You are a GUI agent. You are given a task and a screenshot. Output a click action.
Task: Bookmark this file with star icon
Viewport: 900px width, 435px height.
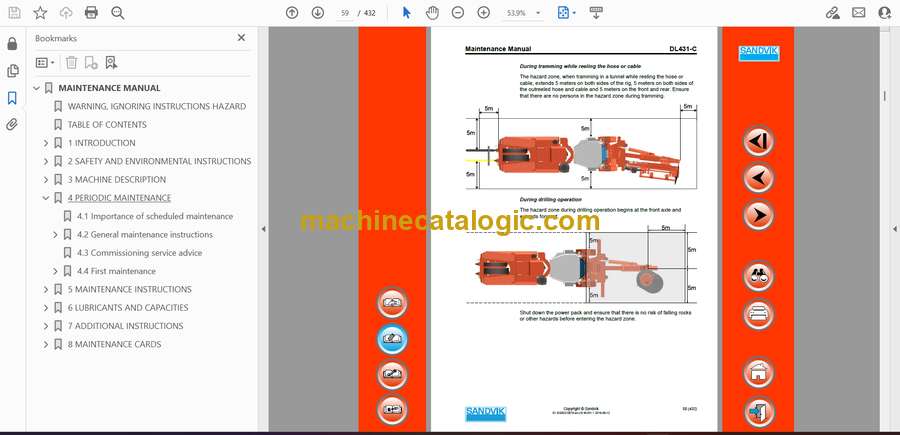[40, 13]
